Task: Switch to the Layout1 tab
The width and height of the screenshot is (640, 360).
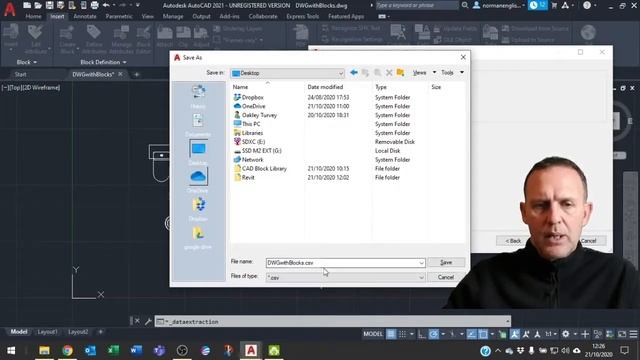Action: point(47,332)
